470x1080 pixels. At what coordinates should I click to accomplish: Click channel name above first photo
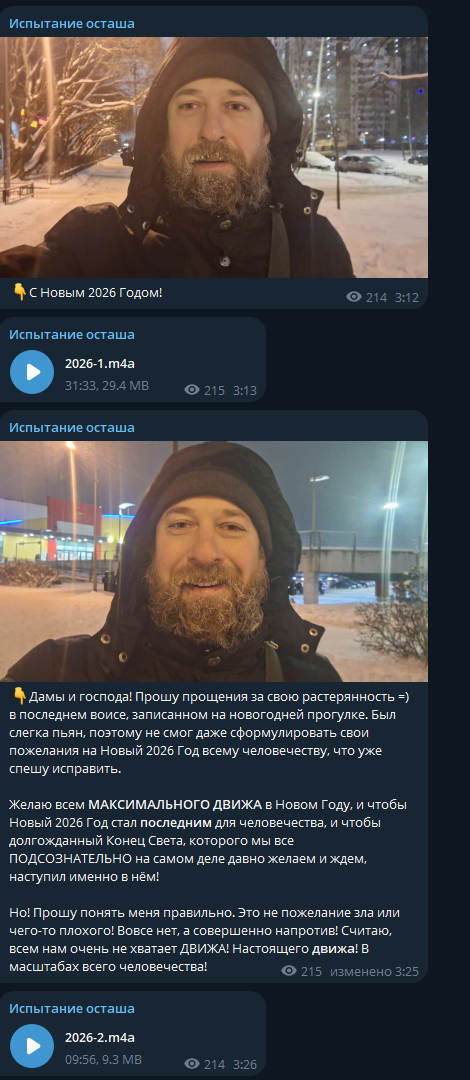point(72,23)
